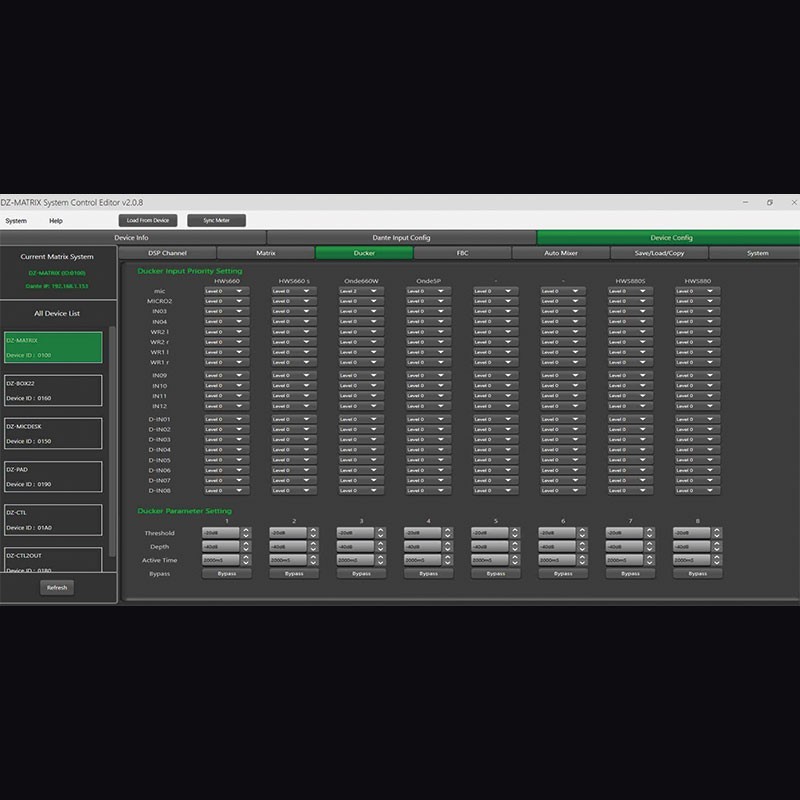Toggle Bypass for ducker 1
This screenshot has width=800, height=800.
click(227, 574)
